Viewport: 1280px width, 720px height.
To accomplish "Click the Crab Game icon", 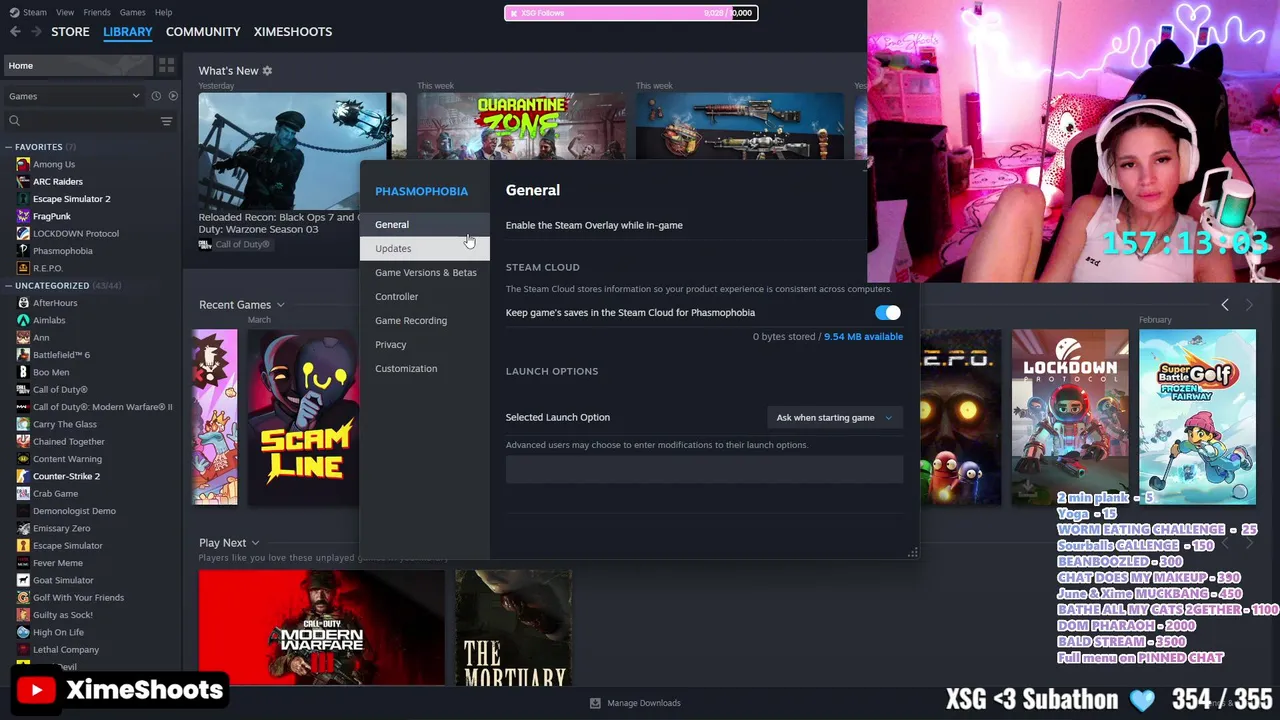I will click(23, 494).
